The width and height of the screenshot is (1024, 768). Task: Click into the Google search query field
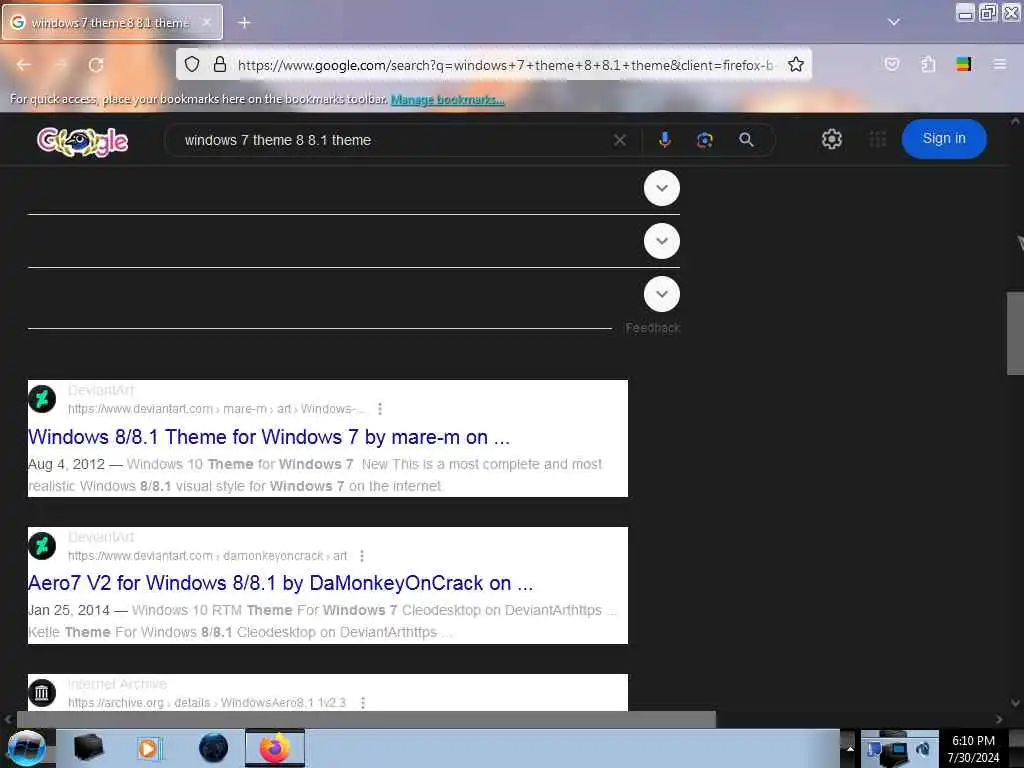click(392, 140)
